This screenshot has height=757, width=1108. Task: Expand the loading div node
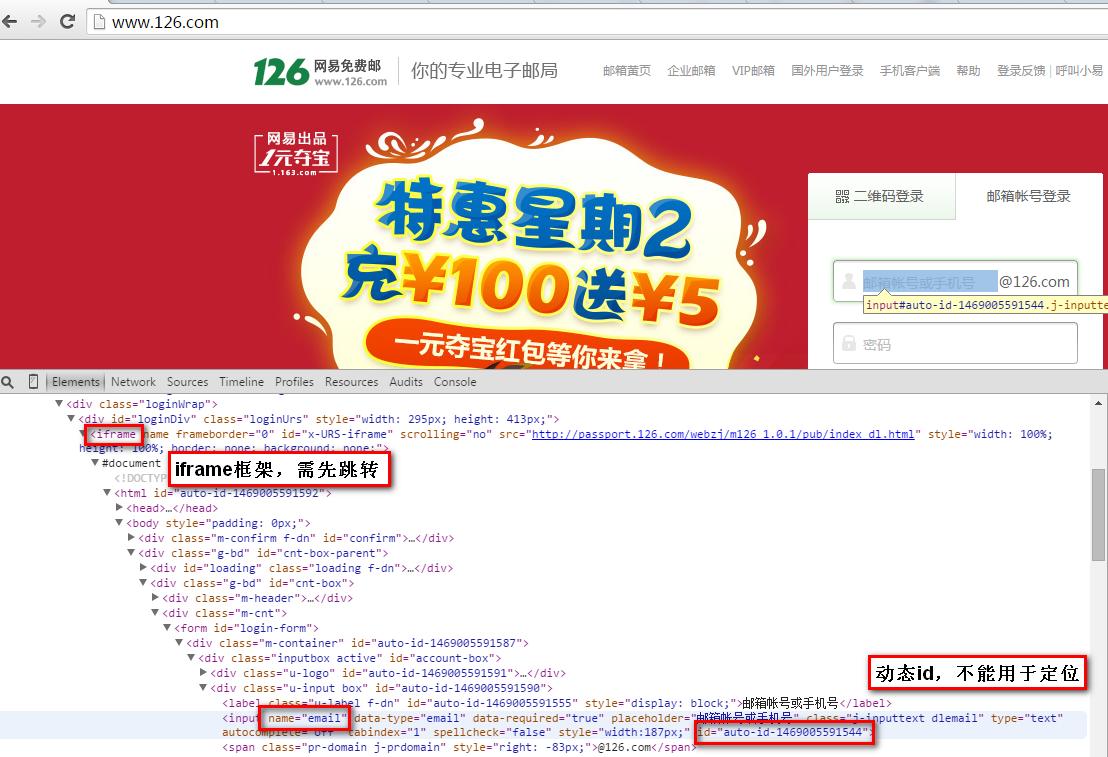pos(143,567)
